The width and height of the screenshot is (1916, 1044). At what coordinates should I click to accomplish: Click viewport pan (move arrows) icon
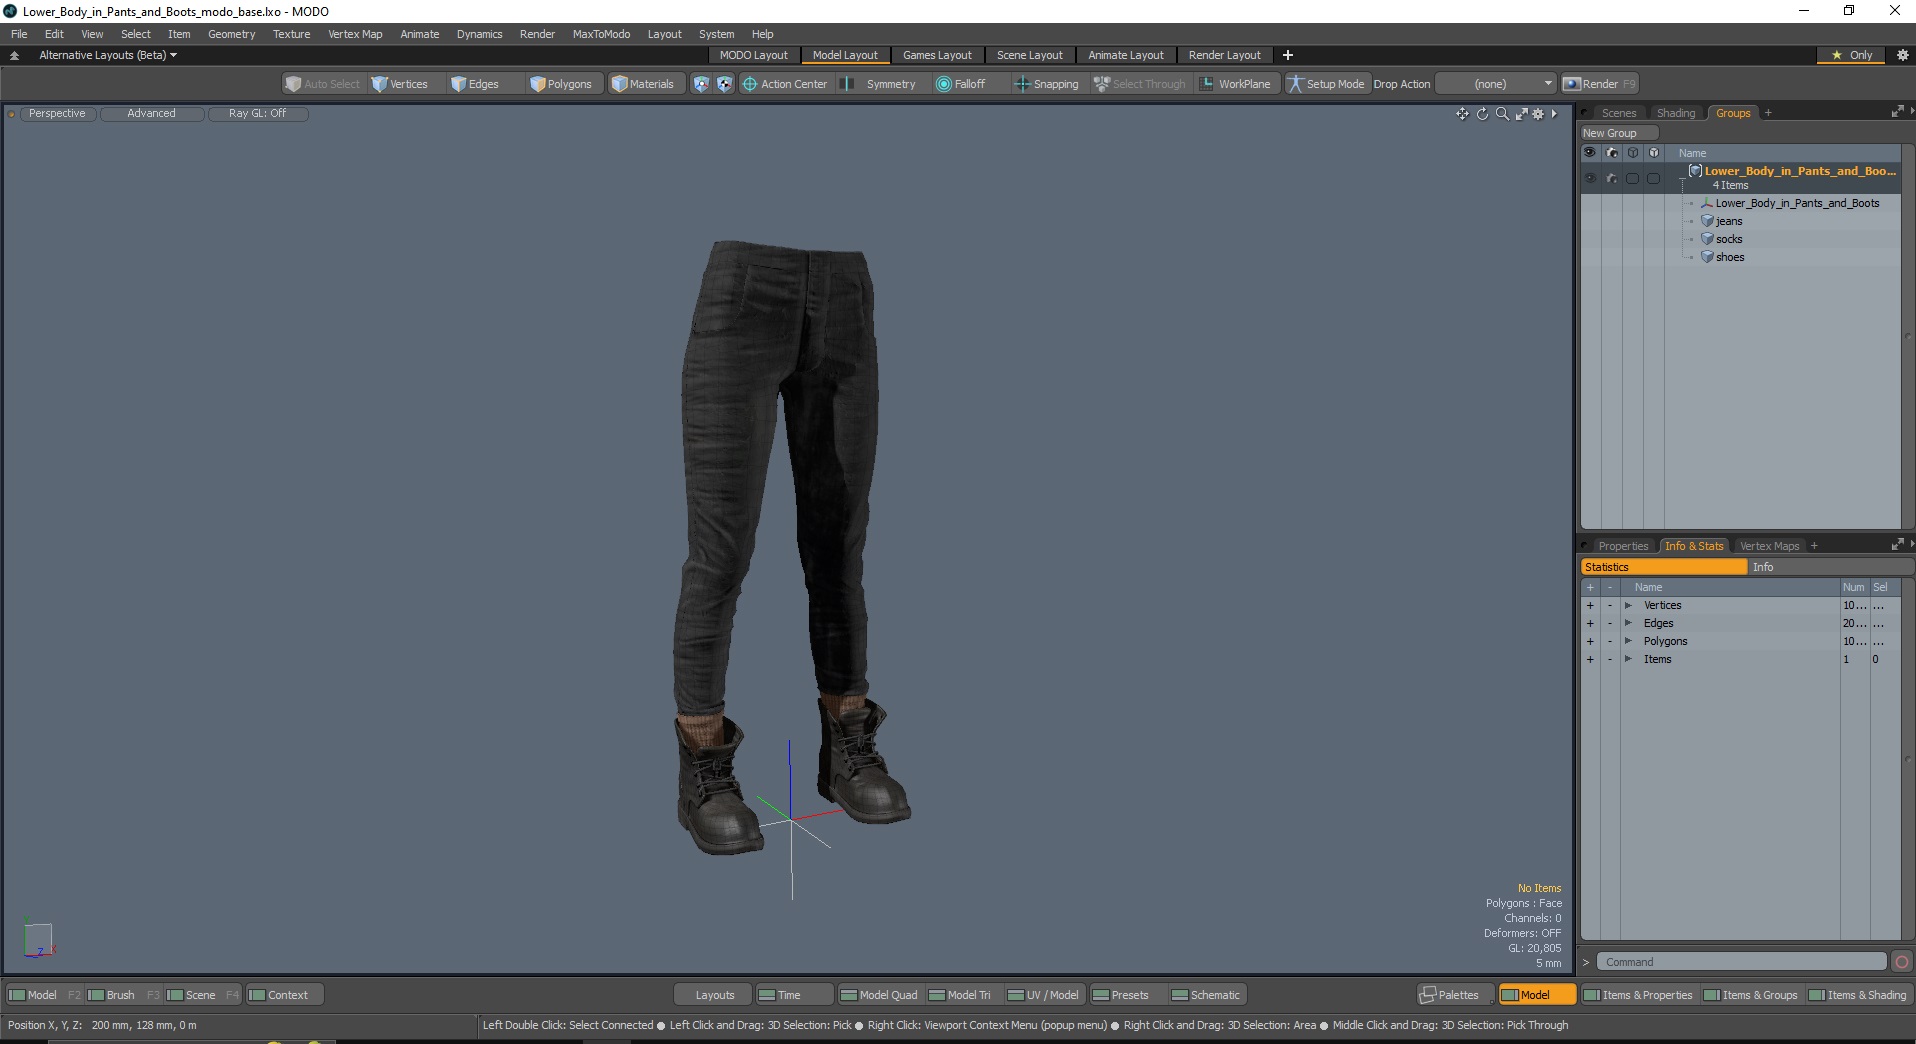pyautogui.click(x=1462, y=114)
